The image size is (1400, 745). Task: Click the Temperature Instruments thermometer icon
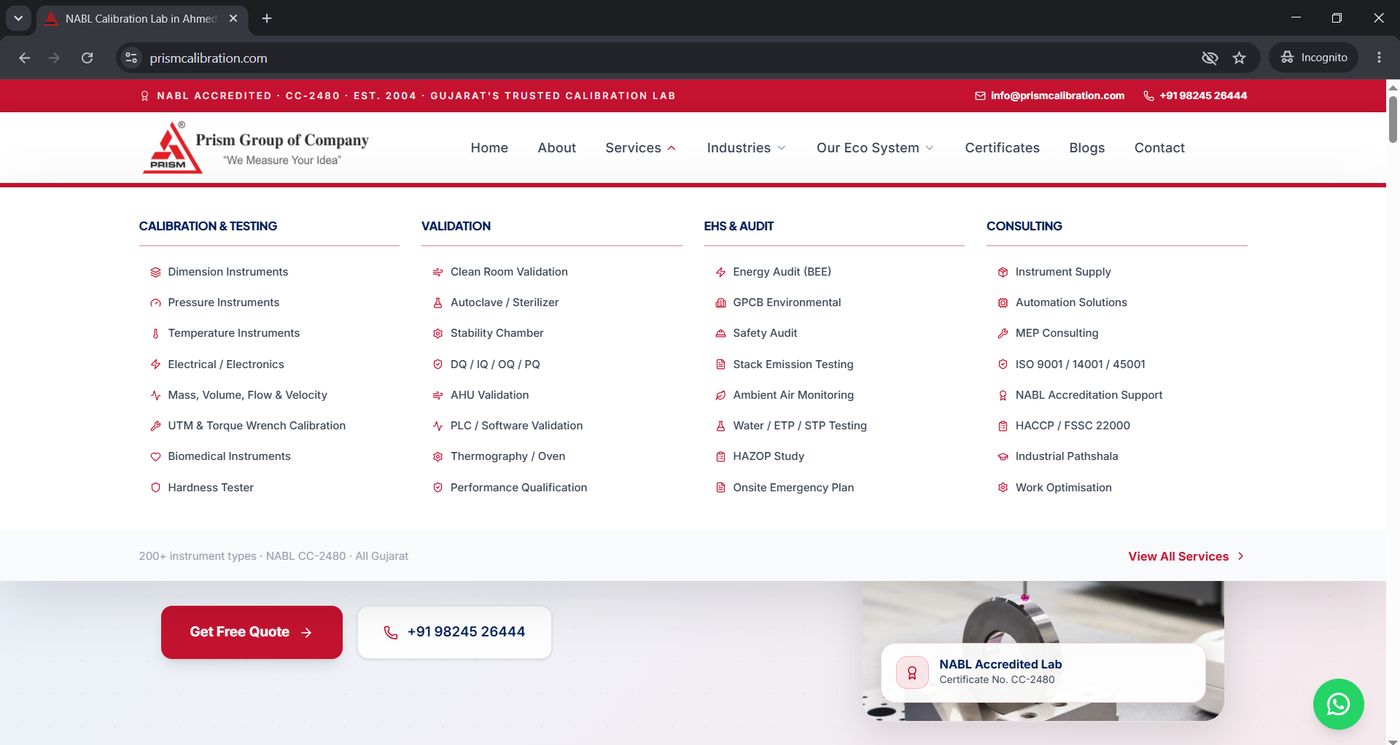(155, 334)
